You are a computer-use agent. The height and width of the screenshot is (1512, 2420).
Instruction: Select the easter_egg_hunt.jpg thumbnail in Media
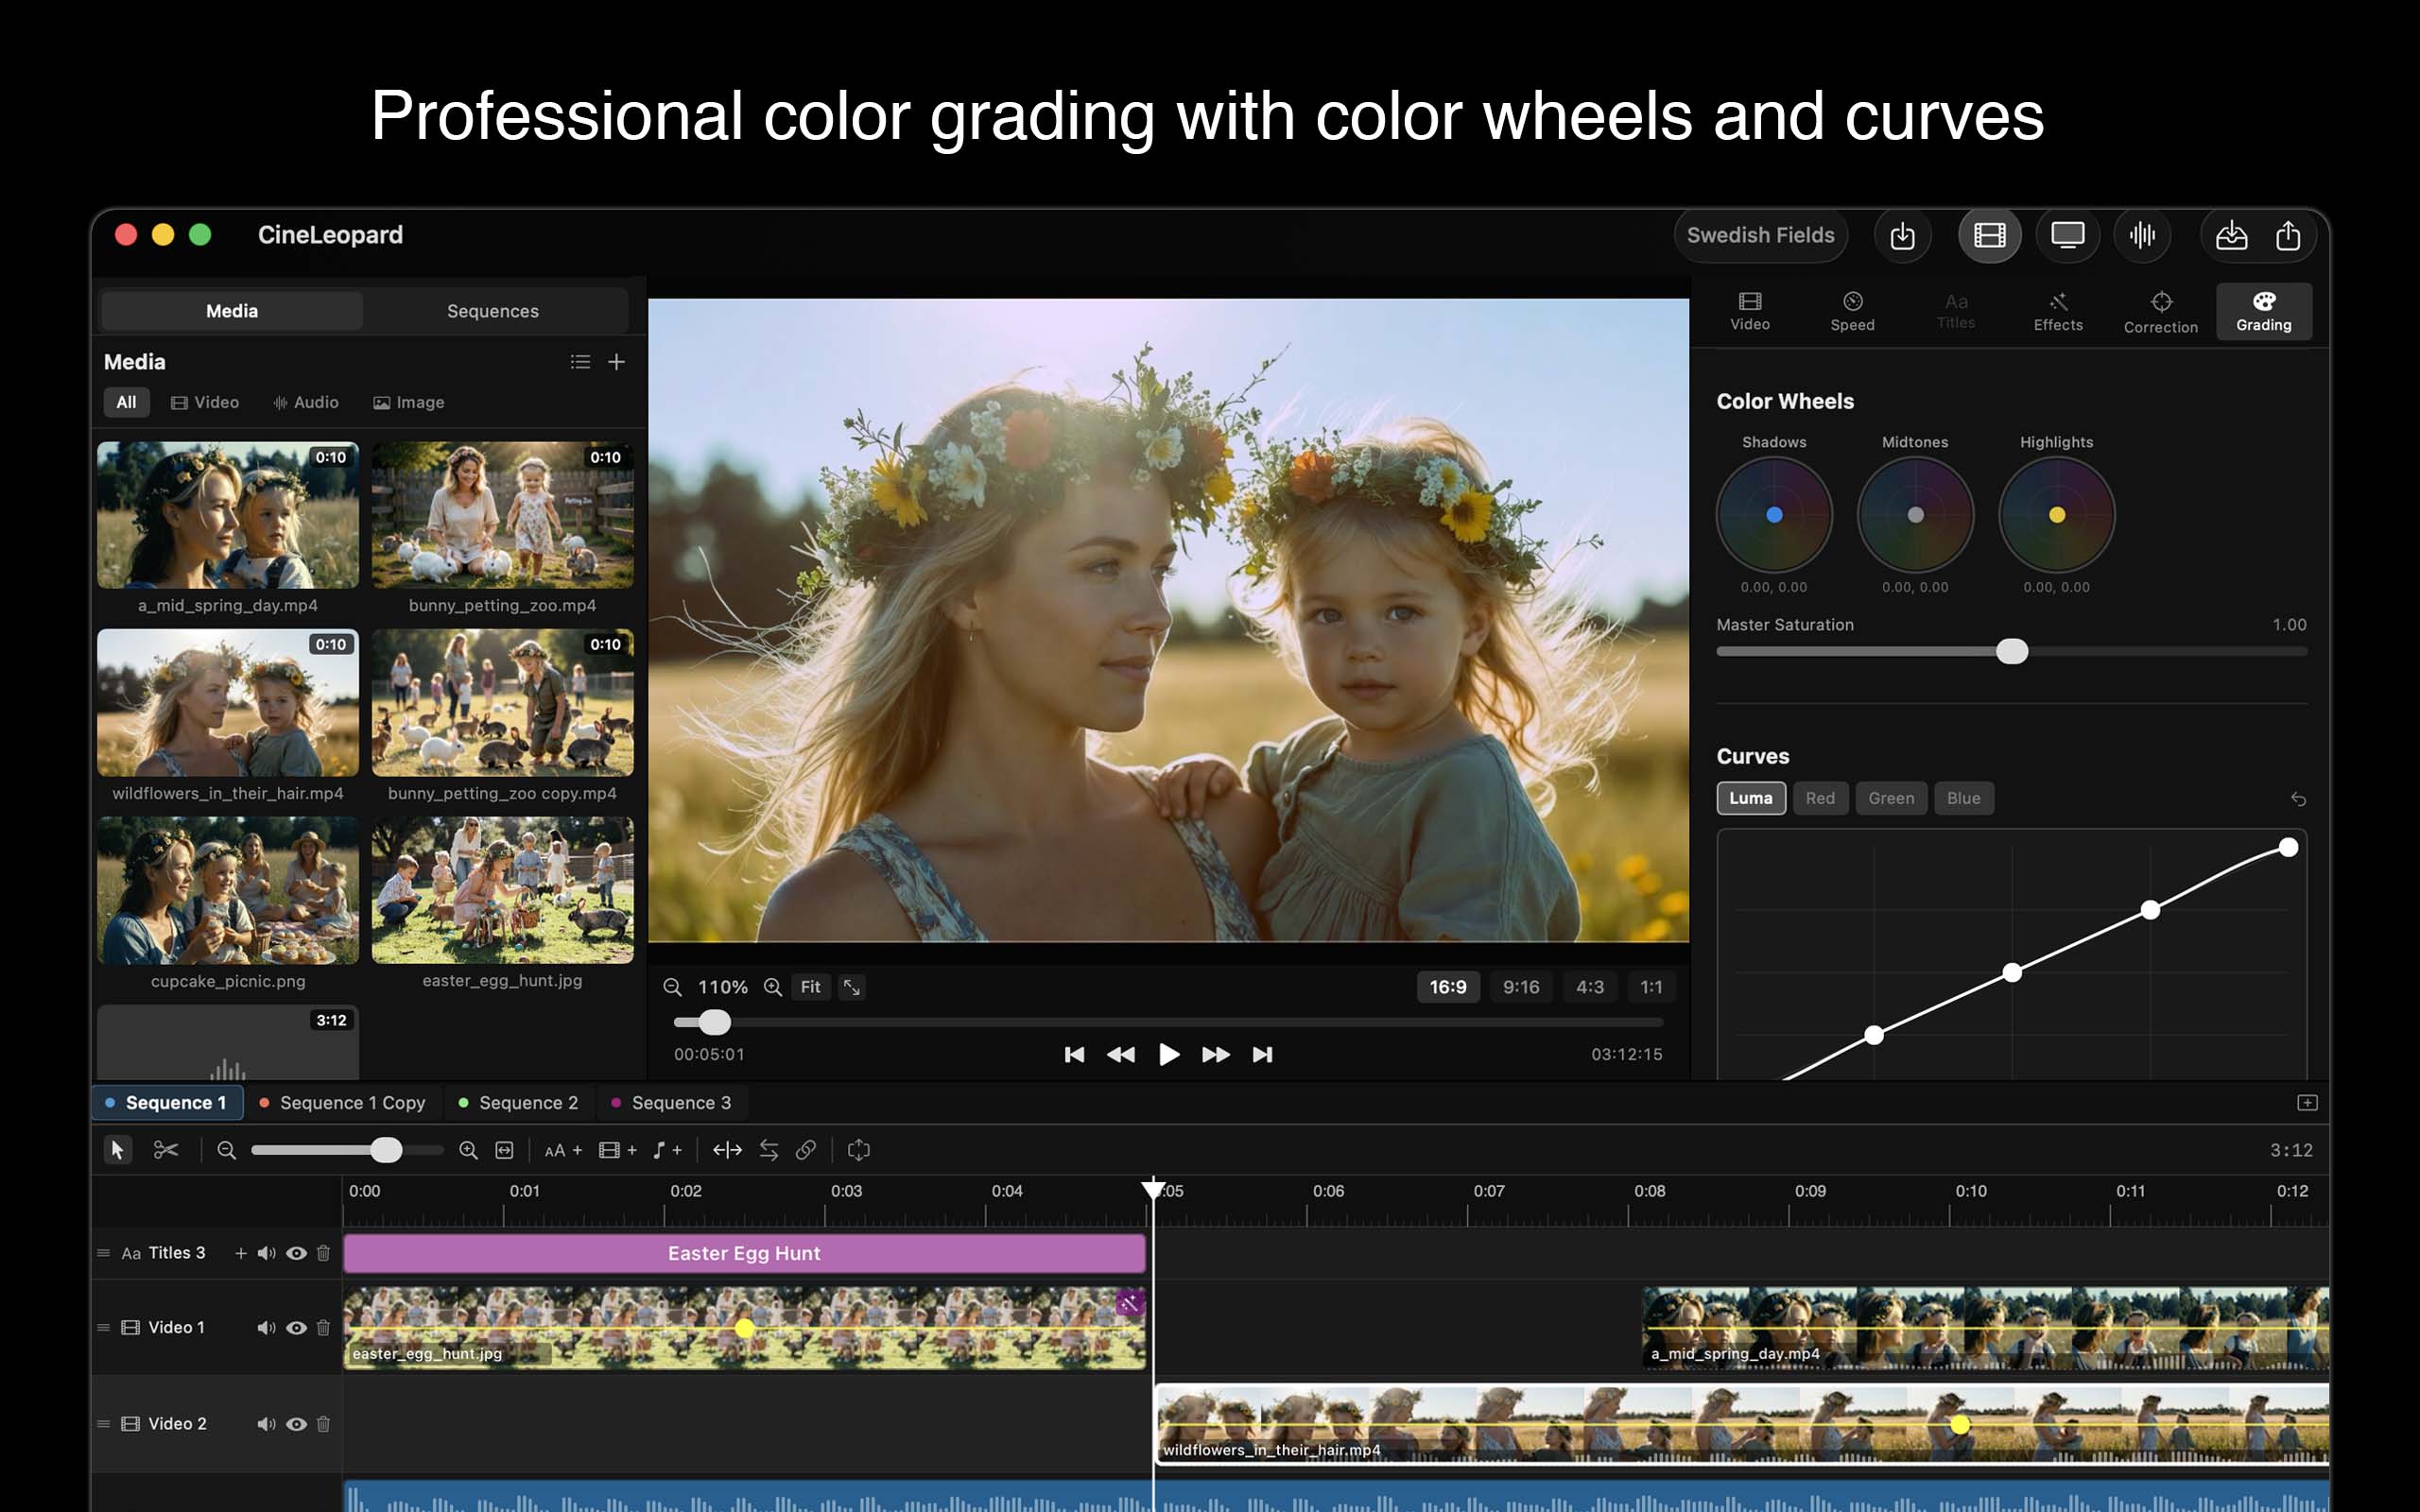503,890
